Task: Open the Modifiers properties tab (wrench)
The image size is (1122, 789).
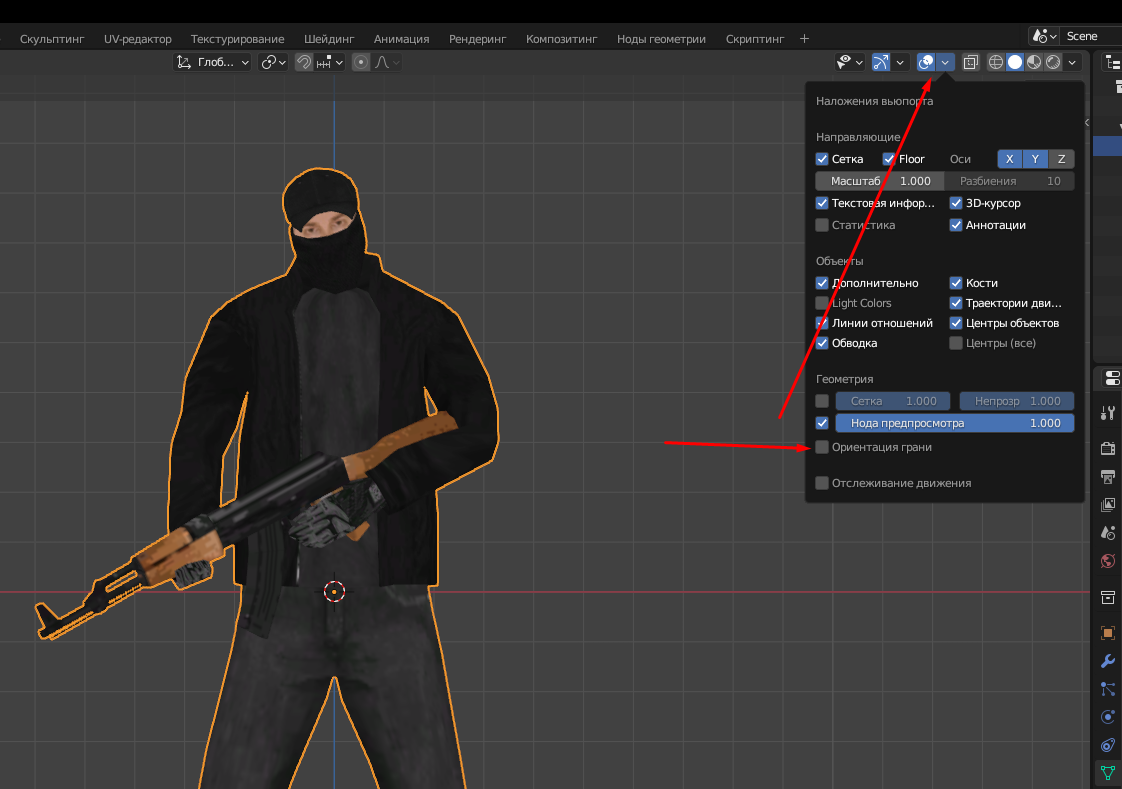Action: point(1107,661)
